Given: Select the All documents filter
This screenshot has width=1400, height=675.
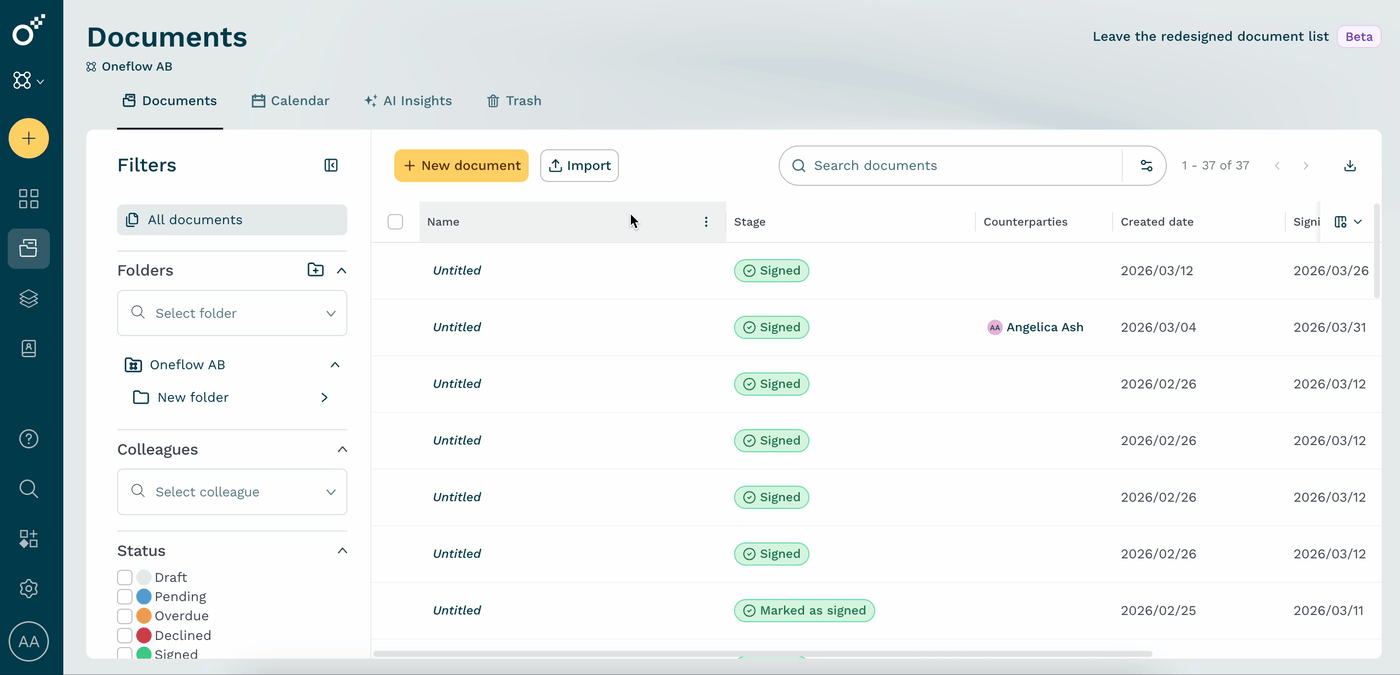Looking at the screenshot, I should 232,220.
